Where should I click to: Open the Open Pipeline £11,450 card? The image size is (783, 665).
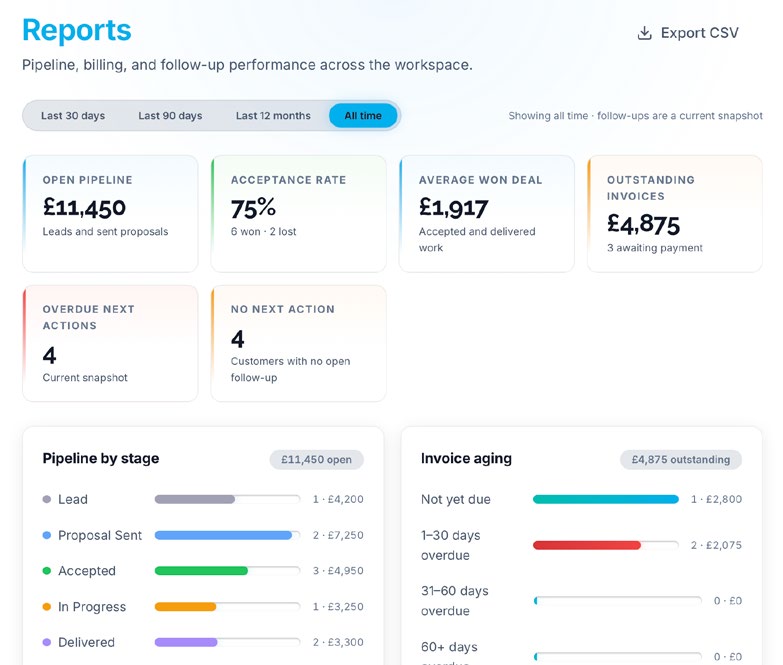pyautogui.click(x=110, y=214)
